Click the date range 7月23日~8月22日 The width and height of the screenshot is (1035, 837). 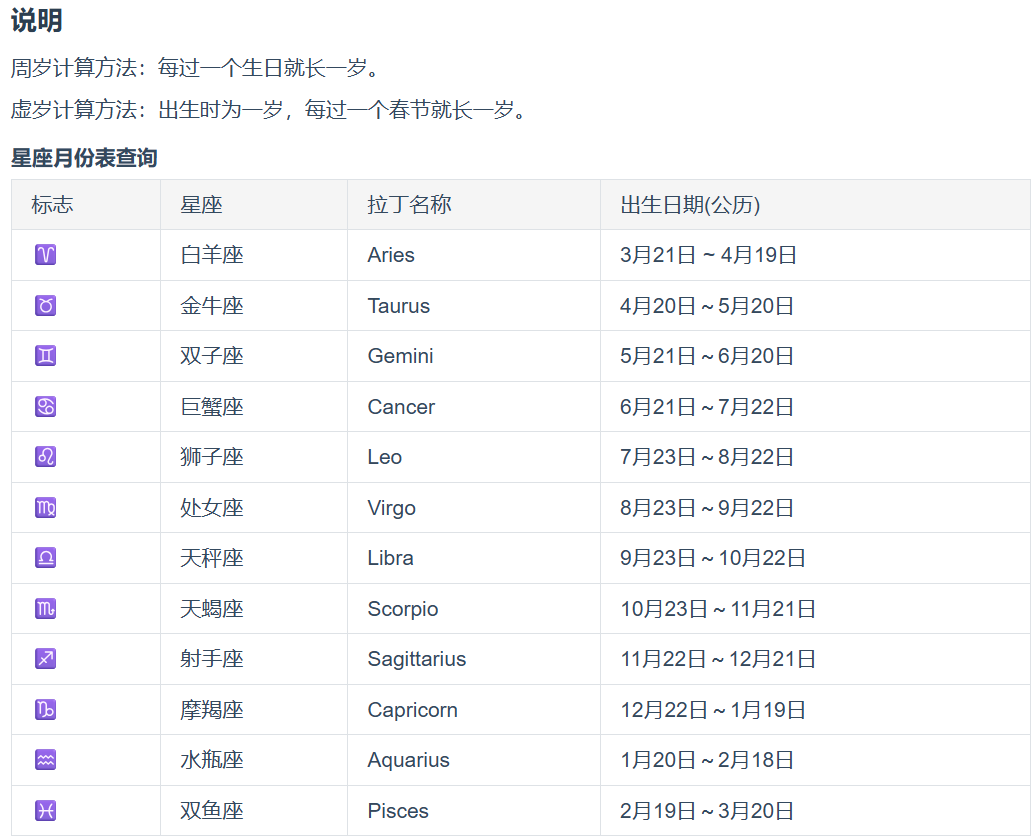click(706, 457)
